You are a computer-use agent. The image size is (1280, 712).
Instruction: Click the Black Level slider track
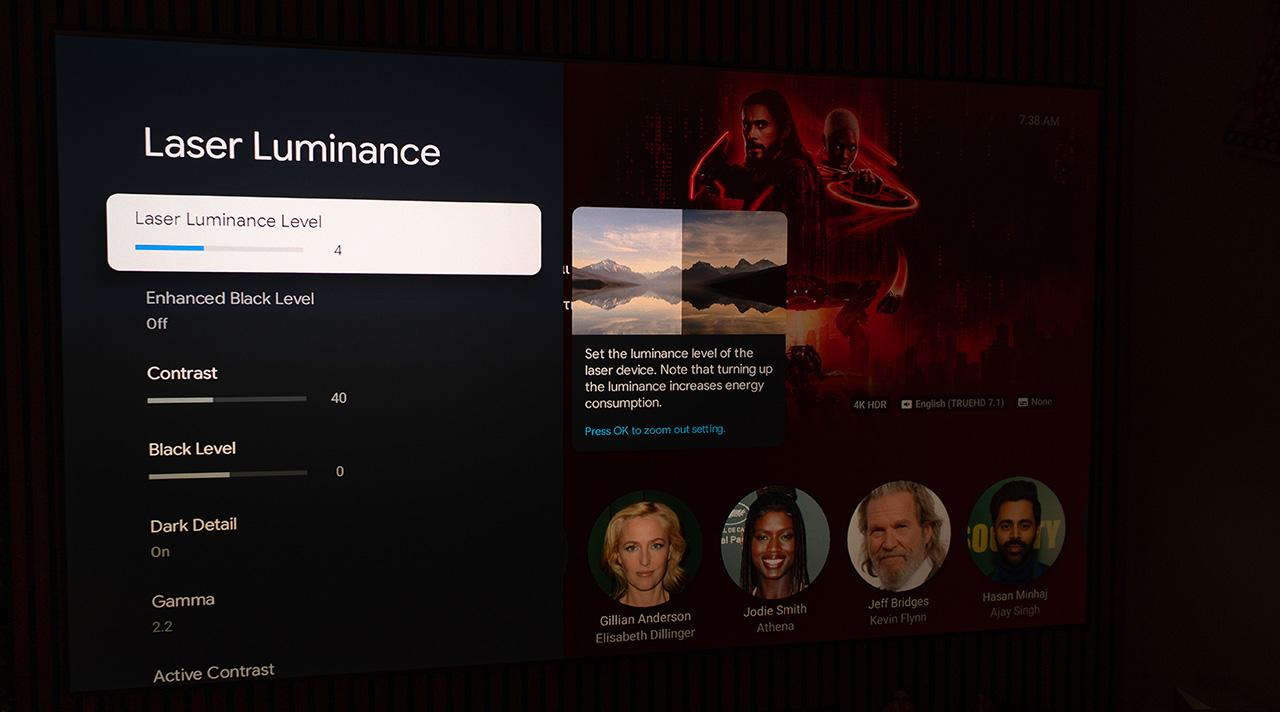pyautogui.click(x=228, y=474)
